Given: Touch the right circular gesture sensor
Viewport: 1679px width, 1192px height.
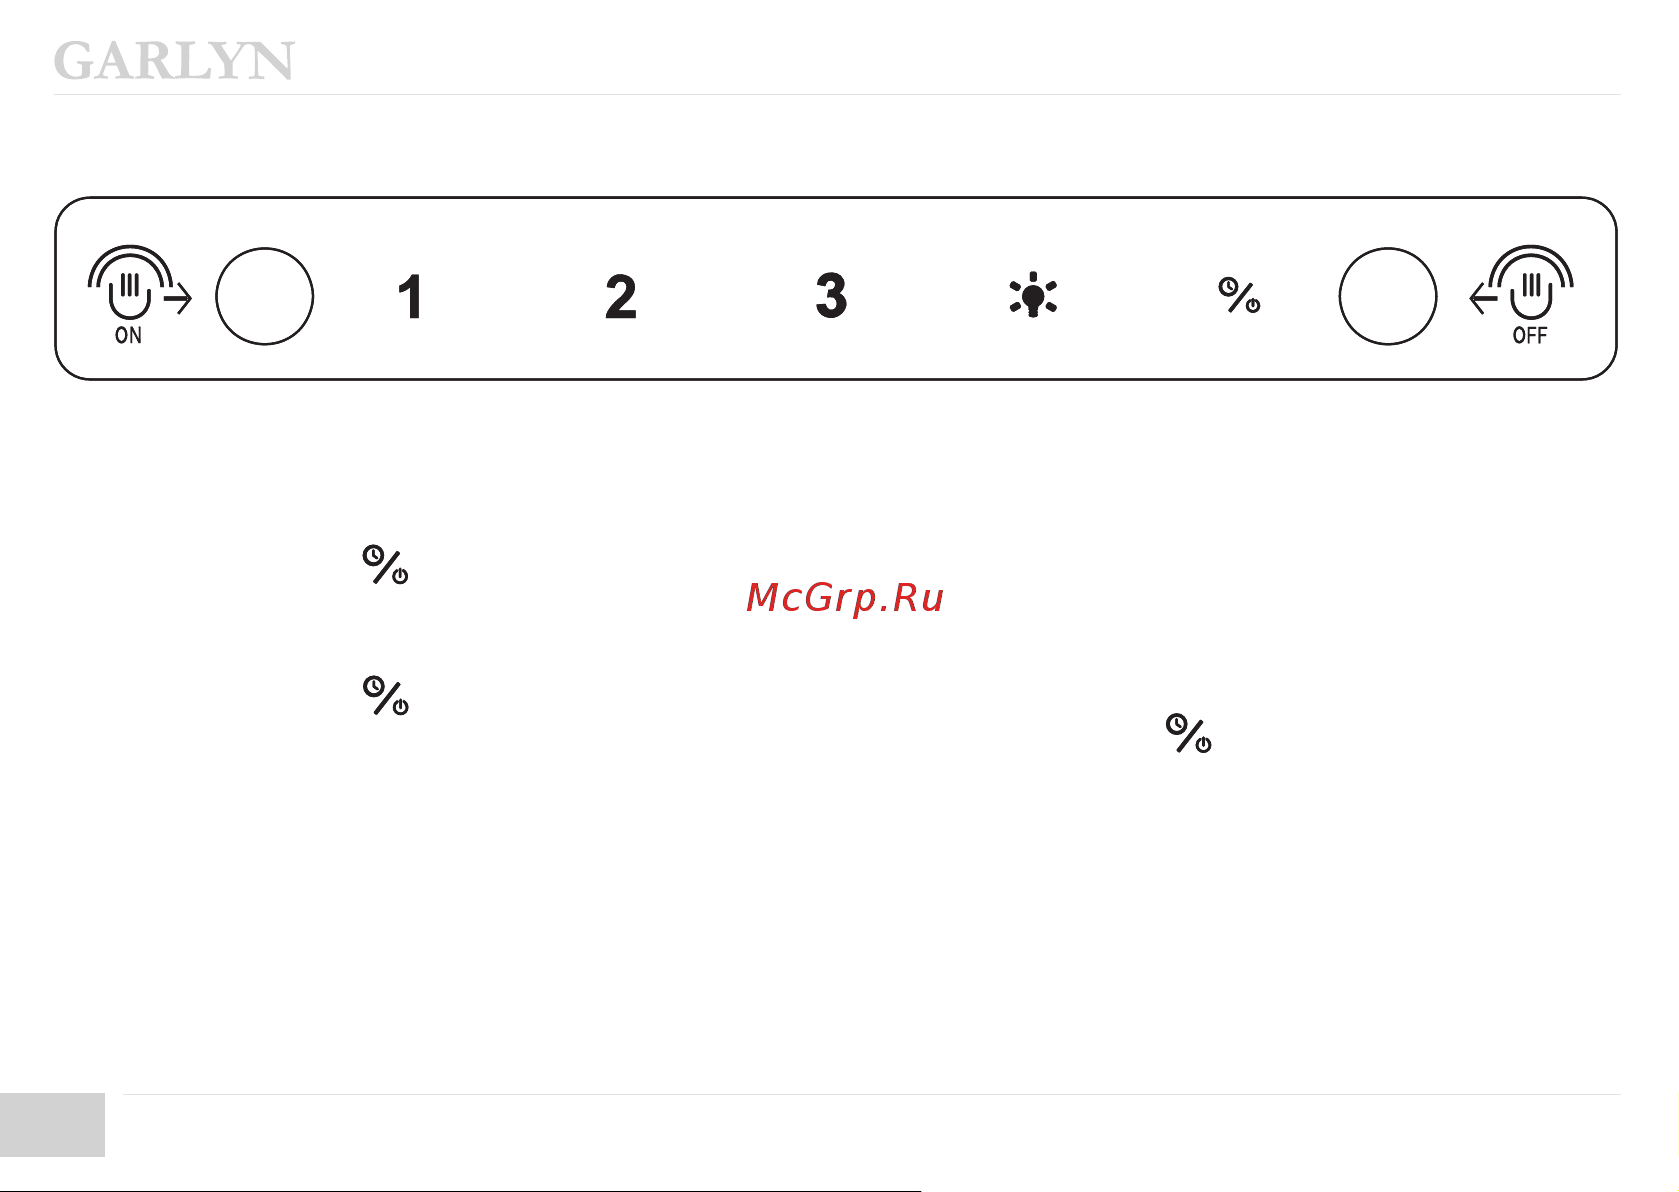Looking at the screenshot, I should pos(1388,297).
